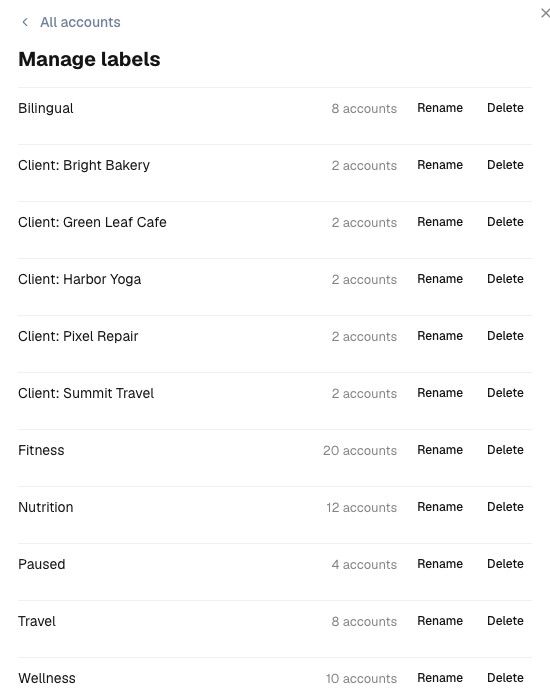Close the Manage labels panel
Screen dimensions: 550x700
[545, 13]
